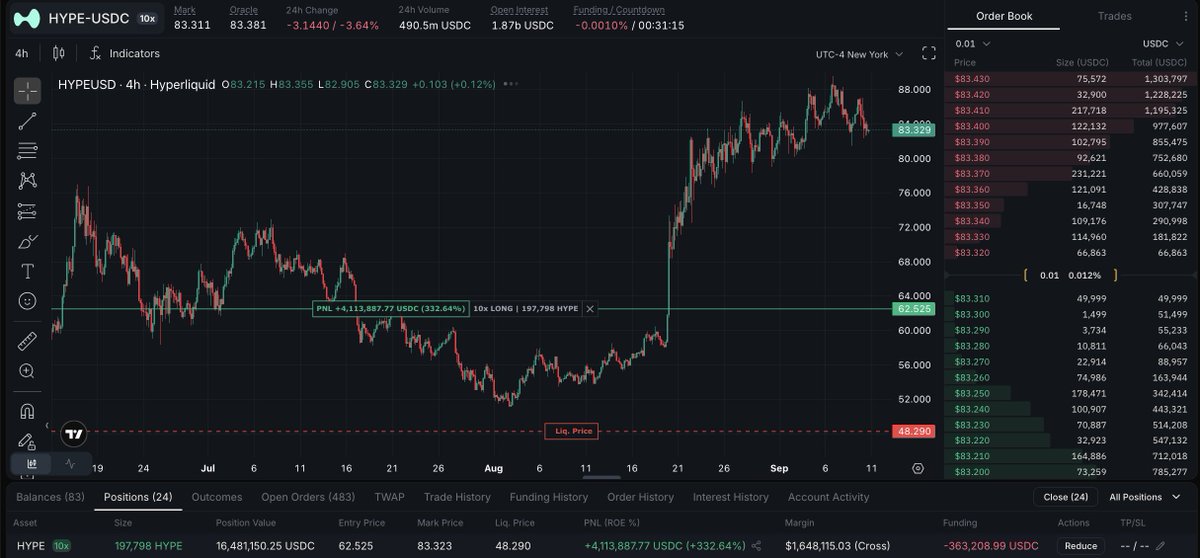The height and width of the screenshot is (558, 1200).
Task: Toggle the magnet snap mode
Action: point(27,410)
